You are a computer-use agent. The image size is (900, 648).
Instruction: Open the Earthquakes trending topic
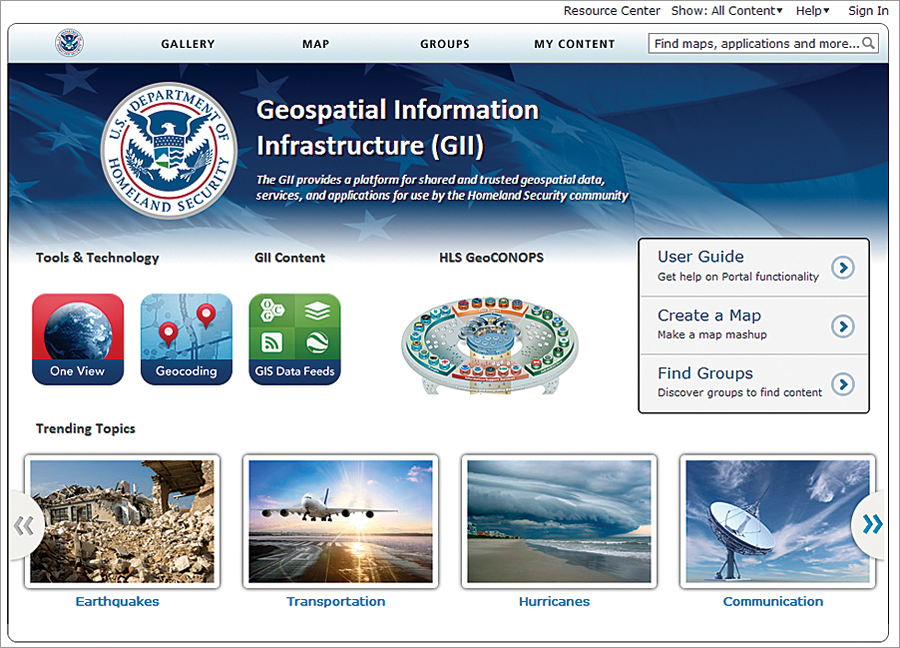[x=117, y=601]
